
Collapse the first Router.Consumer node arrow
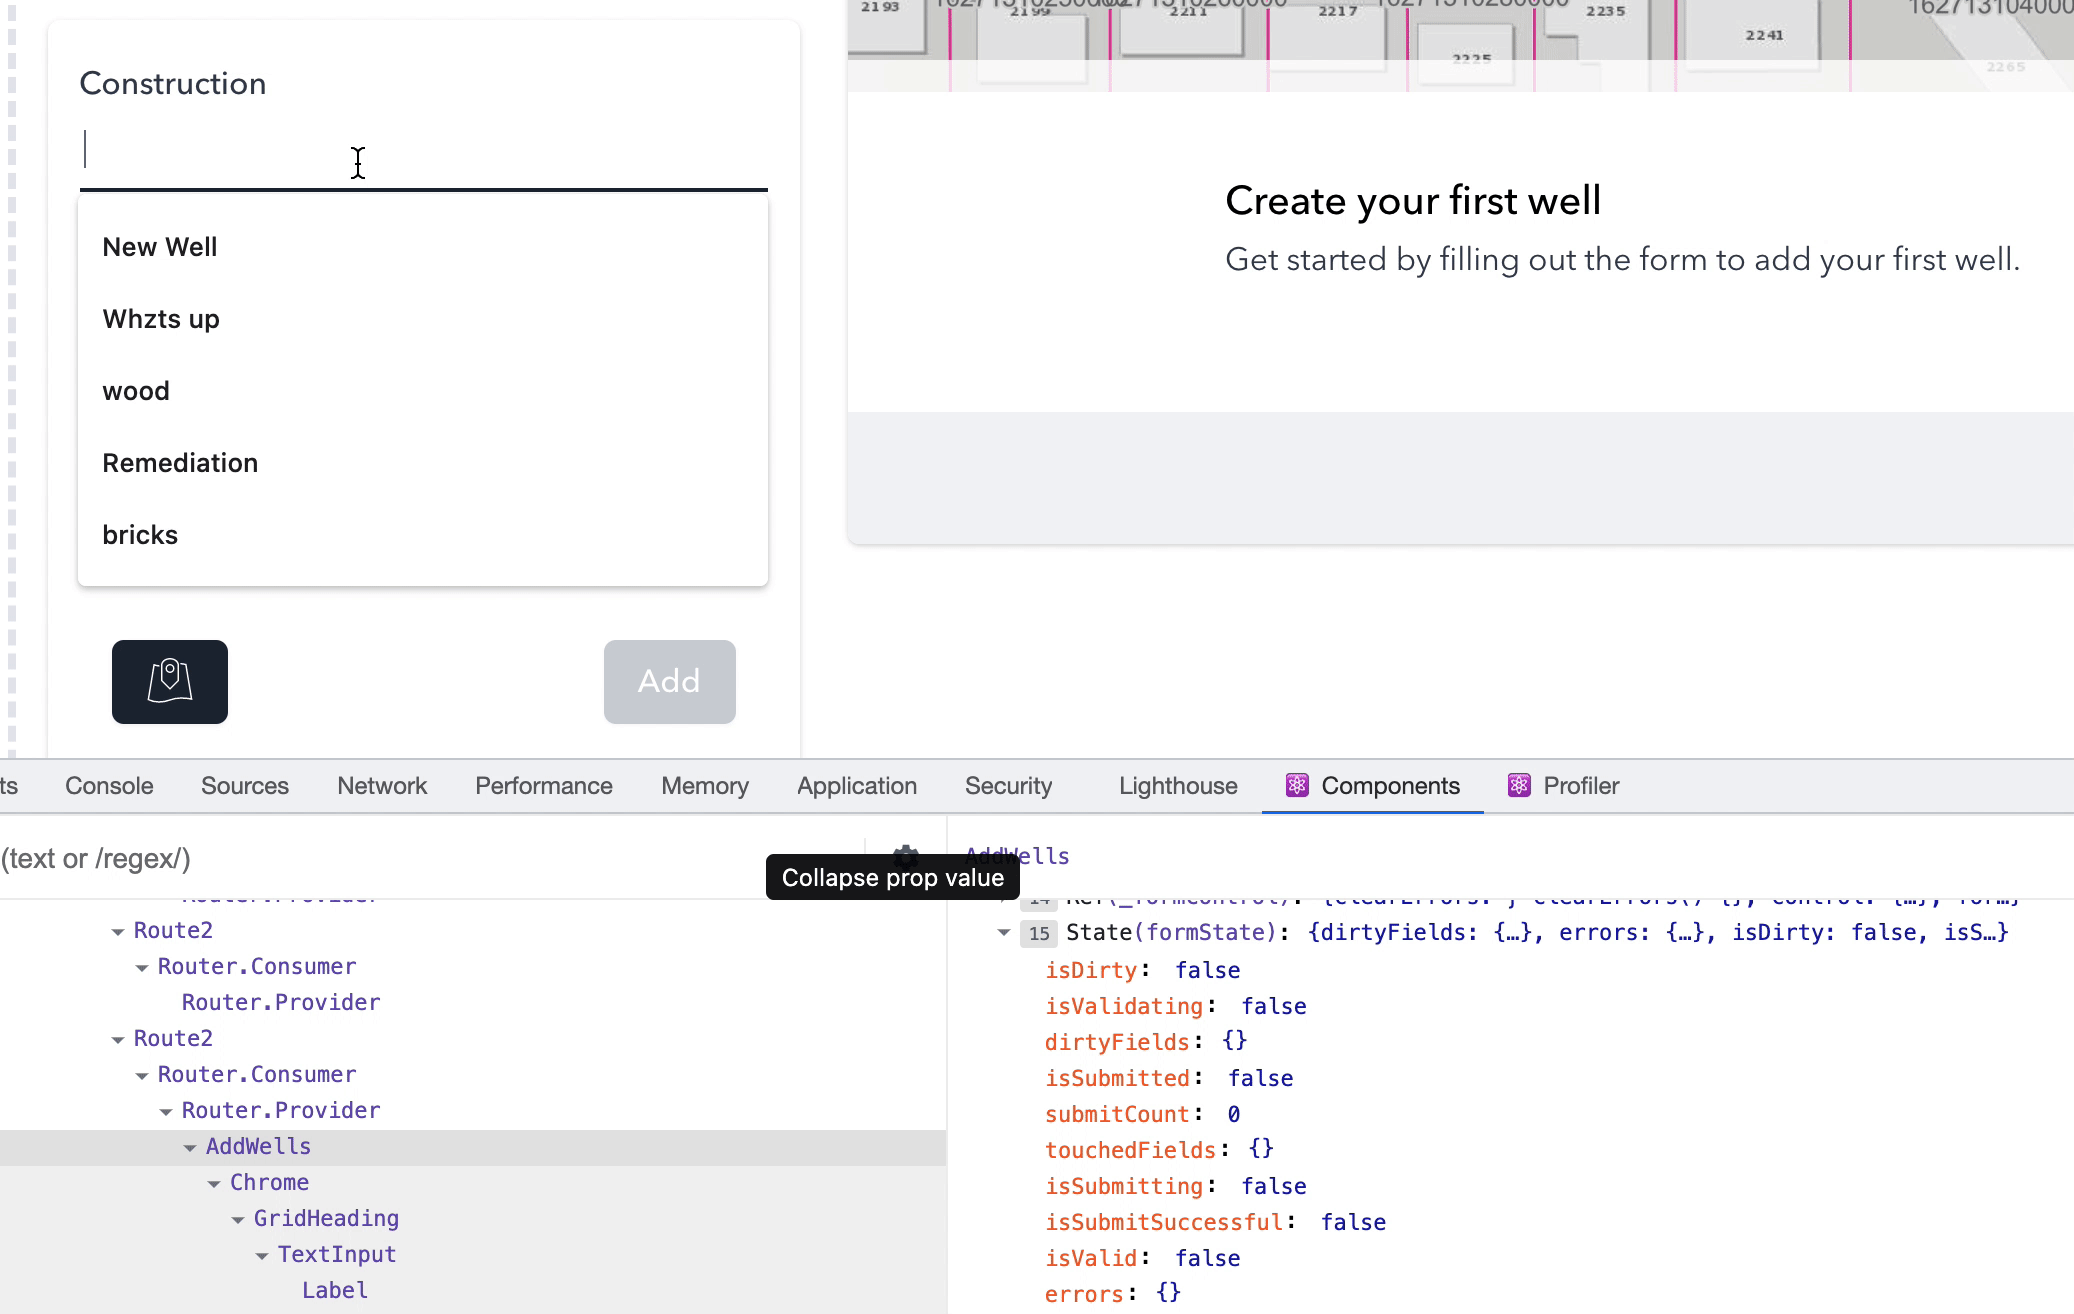tap(142, 968)
